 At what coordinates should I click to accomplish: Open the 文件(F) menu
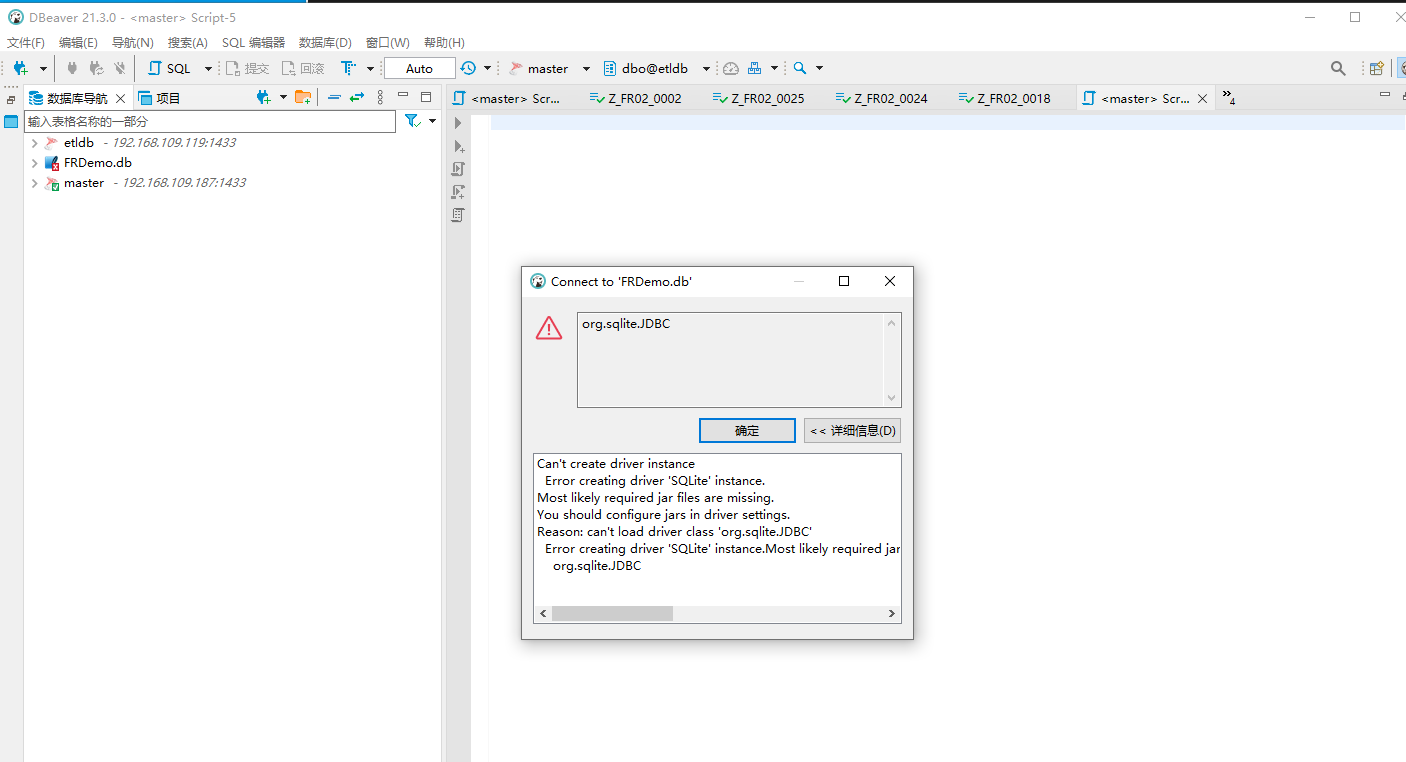tap(26, 43)
